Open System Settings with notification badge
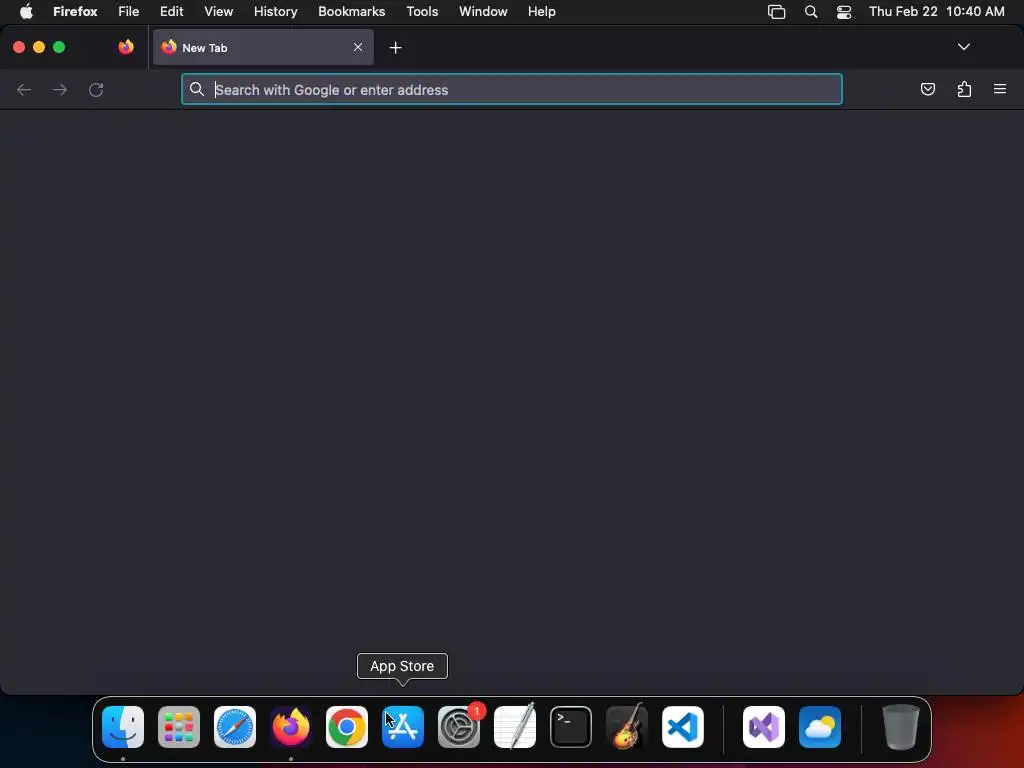Viewport: 1024px width, 768px height. (x=459, y=727)
